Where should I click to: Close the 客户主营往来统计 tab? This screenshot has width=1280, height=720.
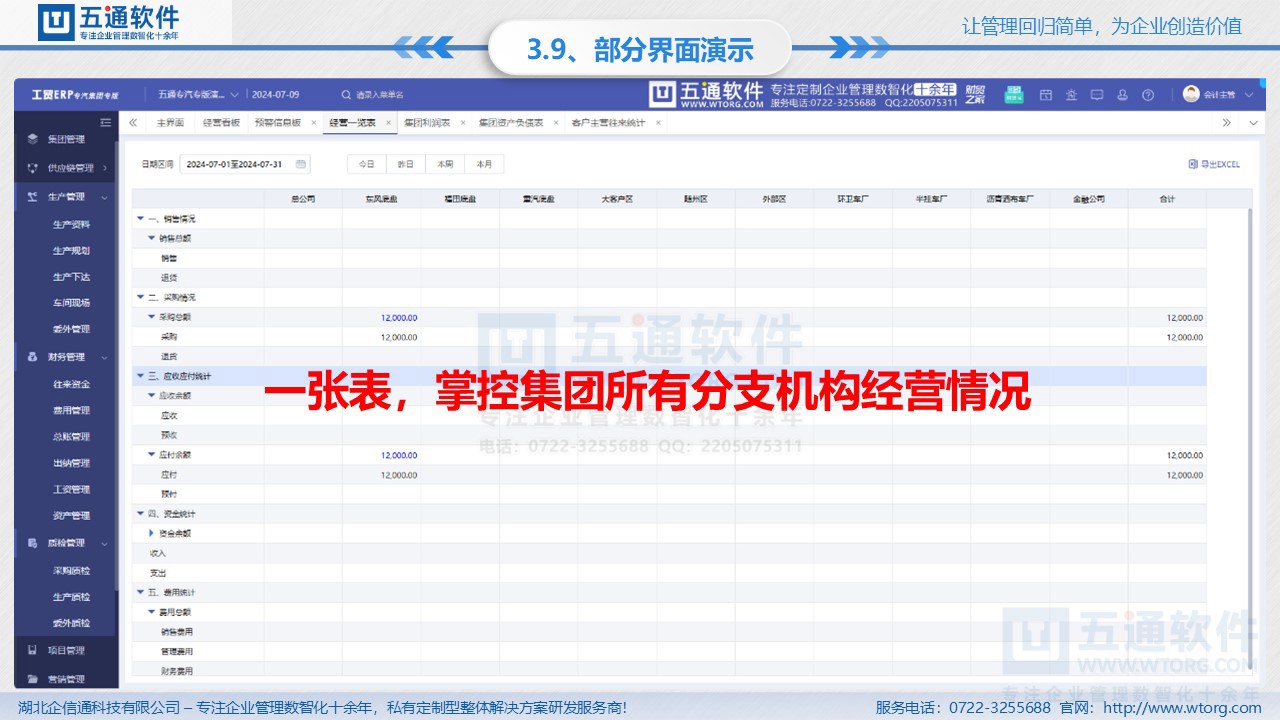tap(657, 123)
